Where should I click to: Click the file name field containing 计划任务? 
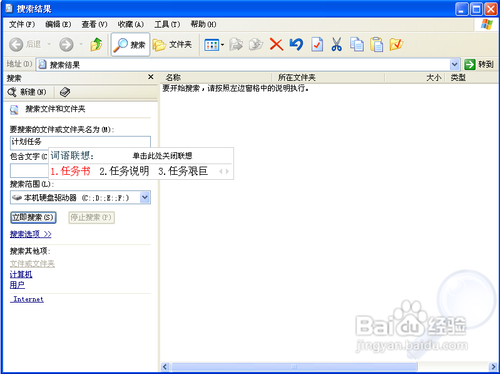(80, 142)
